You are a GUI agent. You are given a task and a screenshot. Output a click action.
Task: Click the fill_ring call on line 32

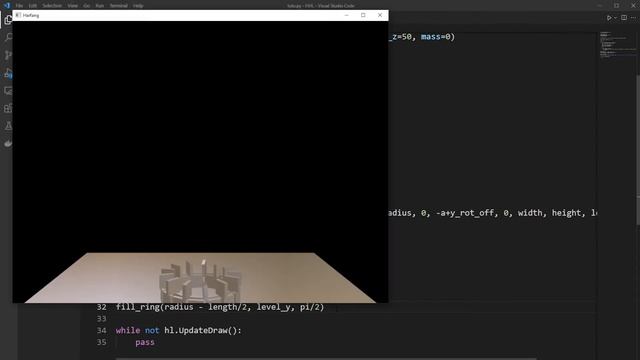[x=220, y=307]
